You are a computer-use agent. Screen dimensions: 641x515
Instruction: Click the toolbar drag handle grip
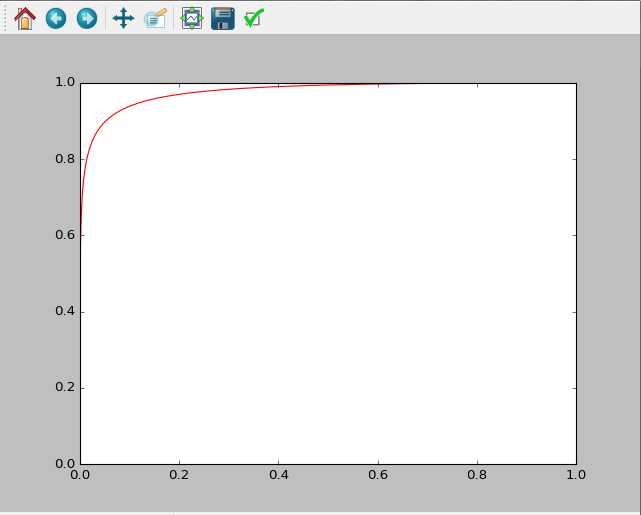[5, 18]
